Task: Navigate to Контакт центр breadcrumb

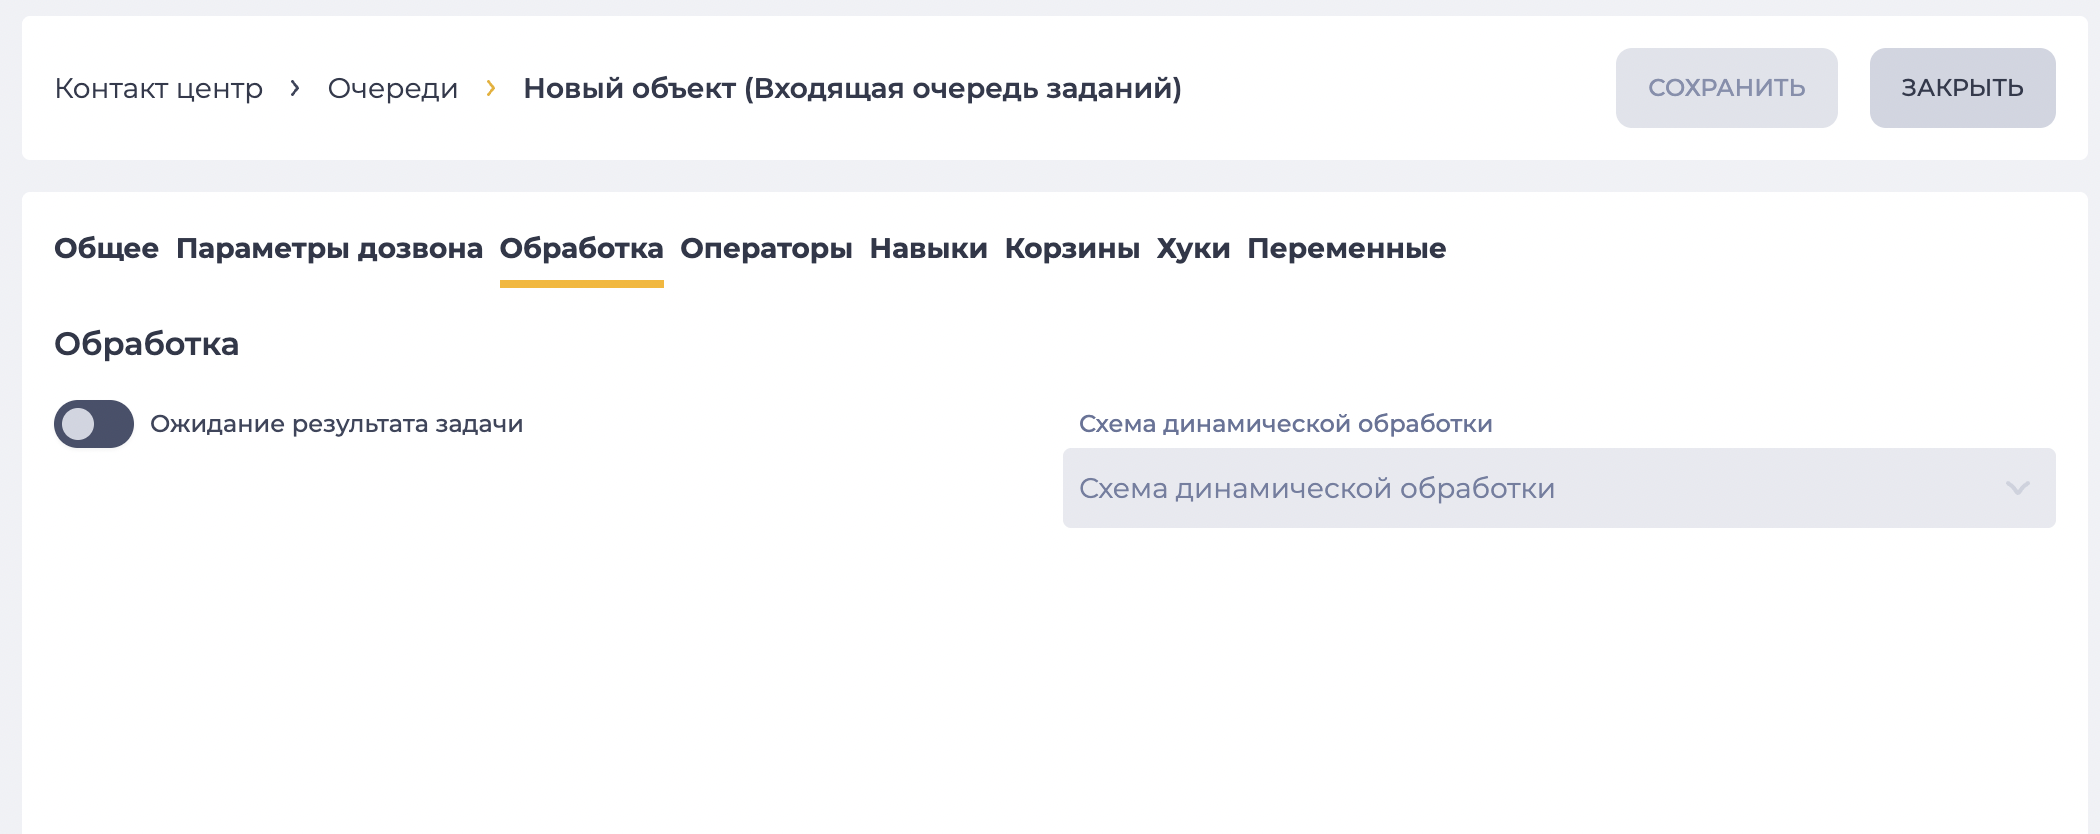Action: tap(158, 88)
